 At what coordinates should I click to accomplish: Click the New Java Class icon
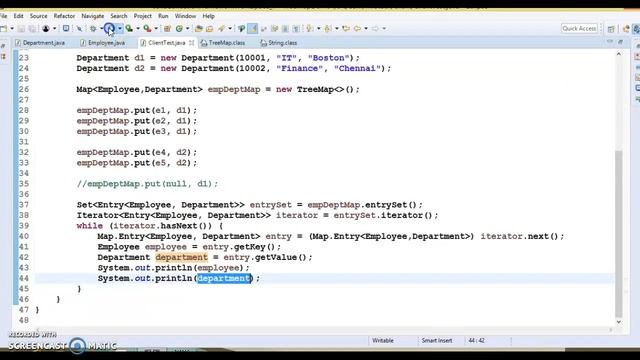[x=179, y=29]
